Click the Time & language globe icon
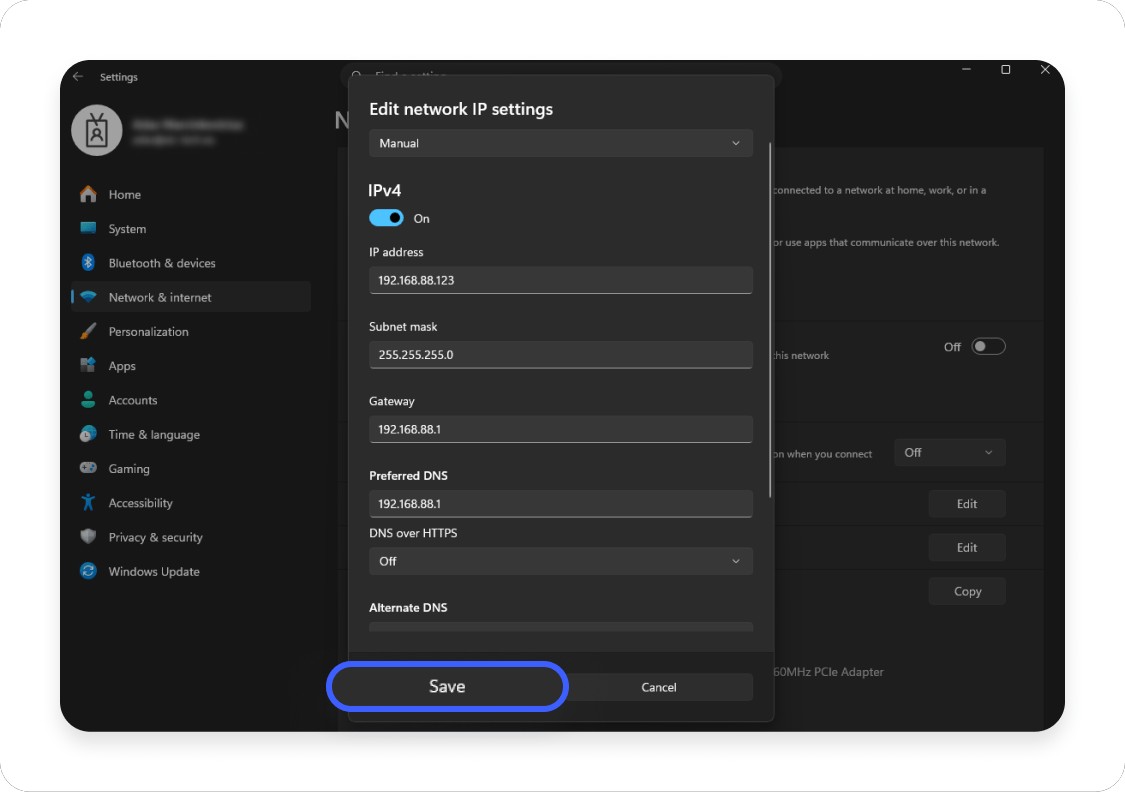 (88, 434)
